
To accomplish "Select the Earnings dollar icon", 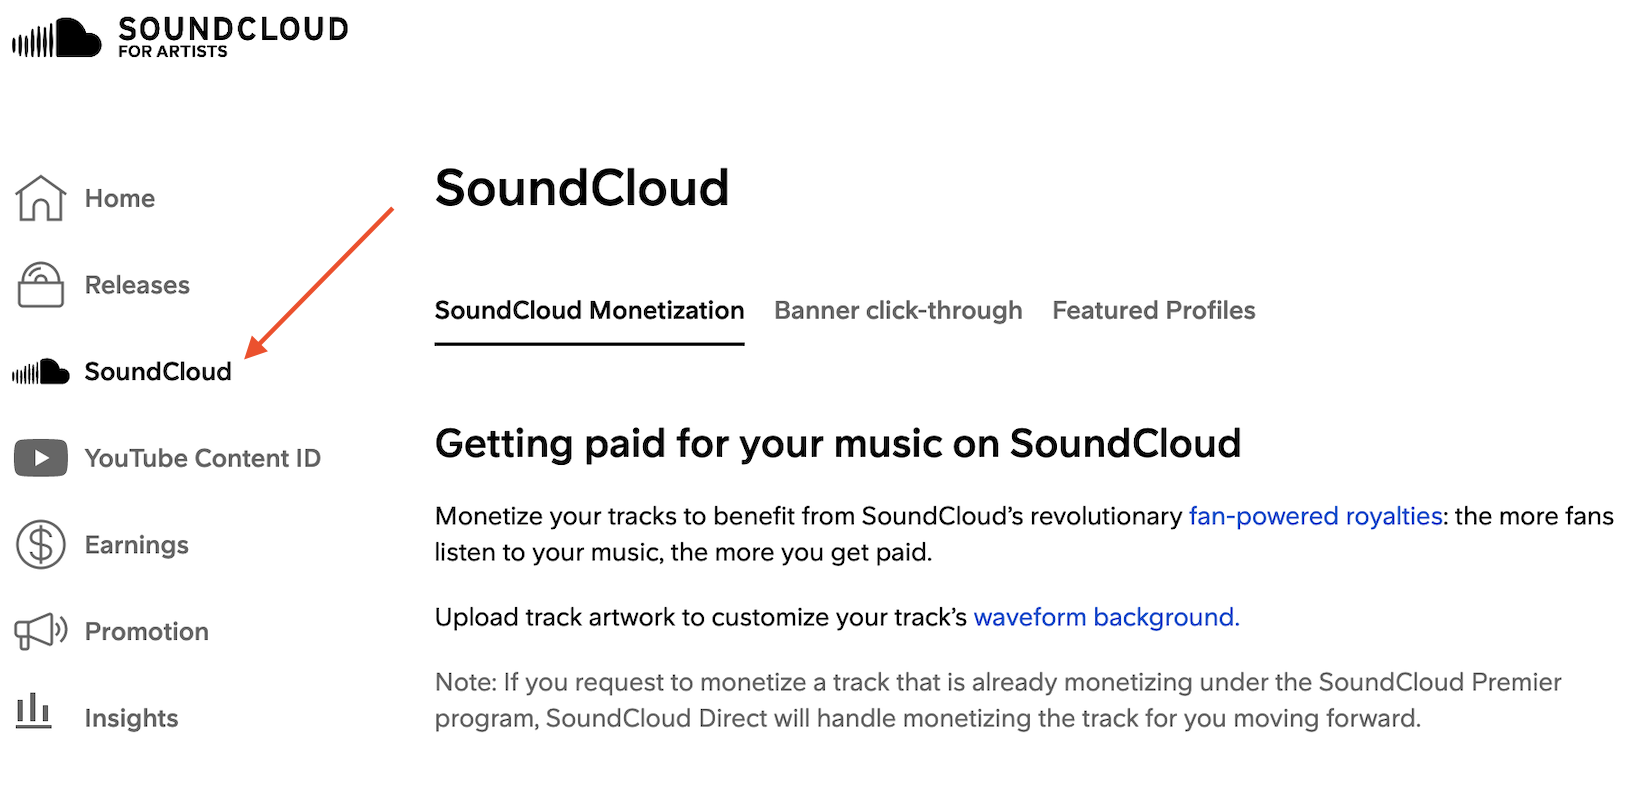I will coord(40,544).
